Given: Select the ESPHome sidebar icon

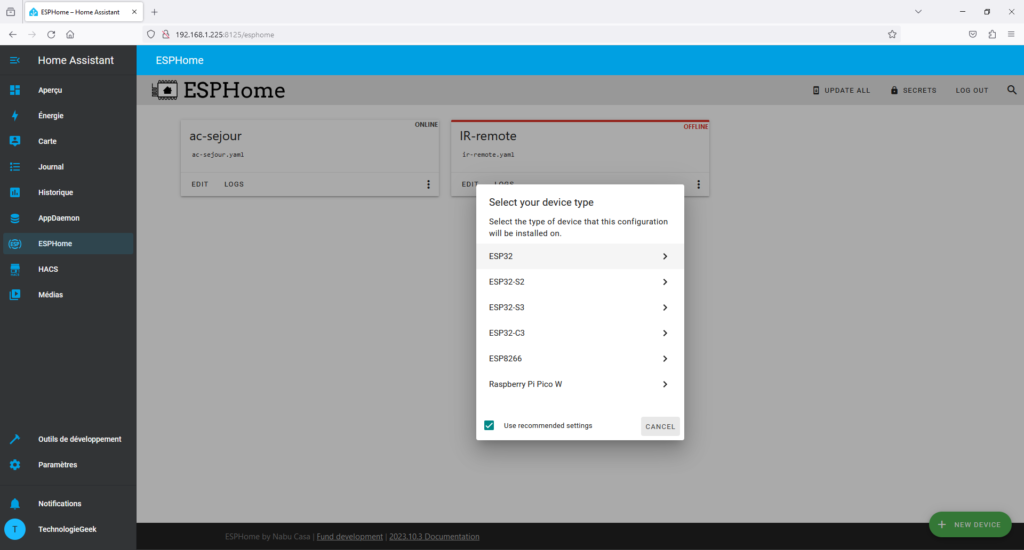Looking at the screenshot, I should pos(15,244).
